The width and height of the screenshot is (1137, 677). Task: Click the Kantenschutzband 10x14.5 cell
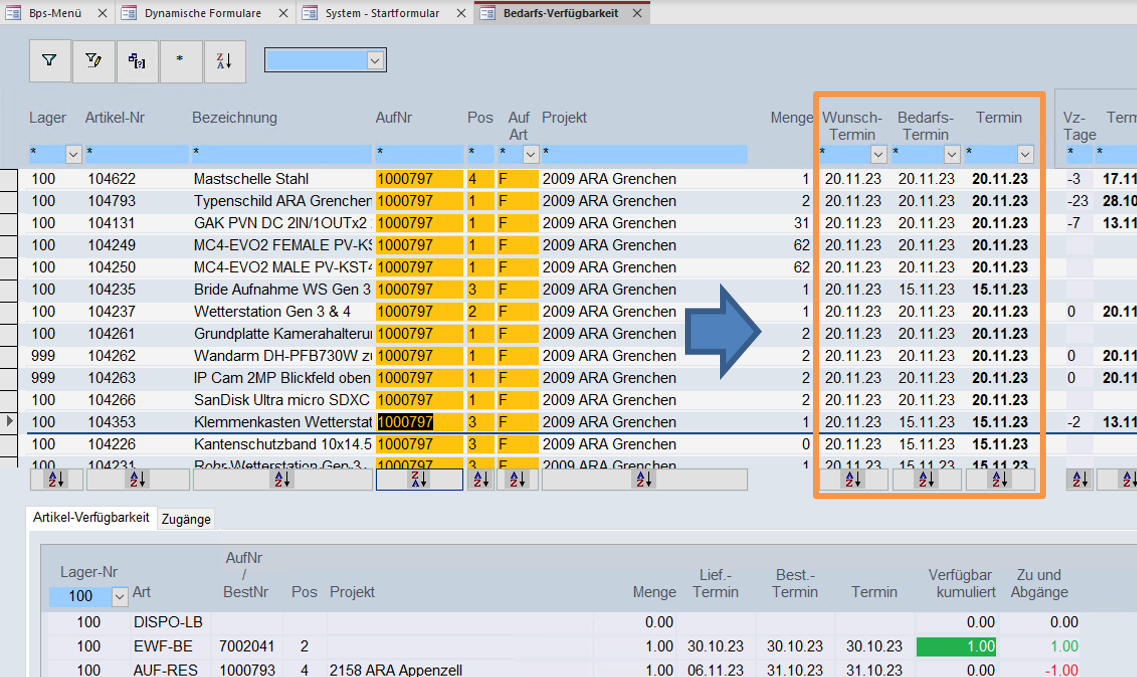282,444
